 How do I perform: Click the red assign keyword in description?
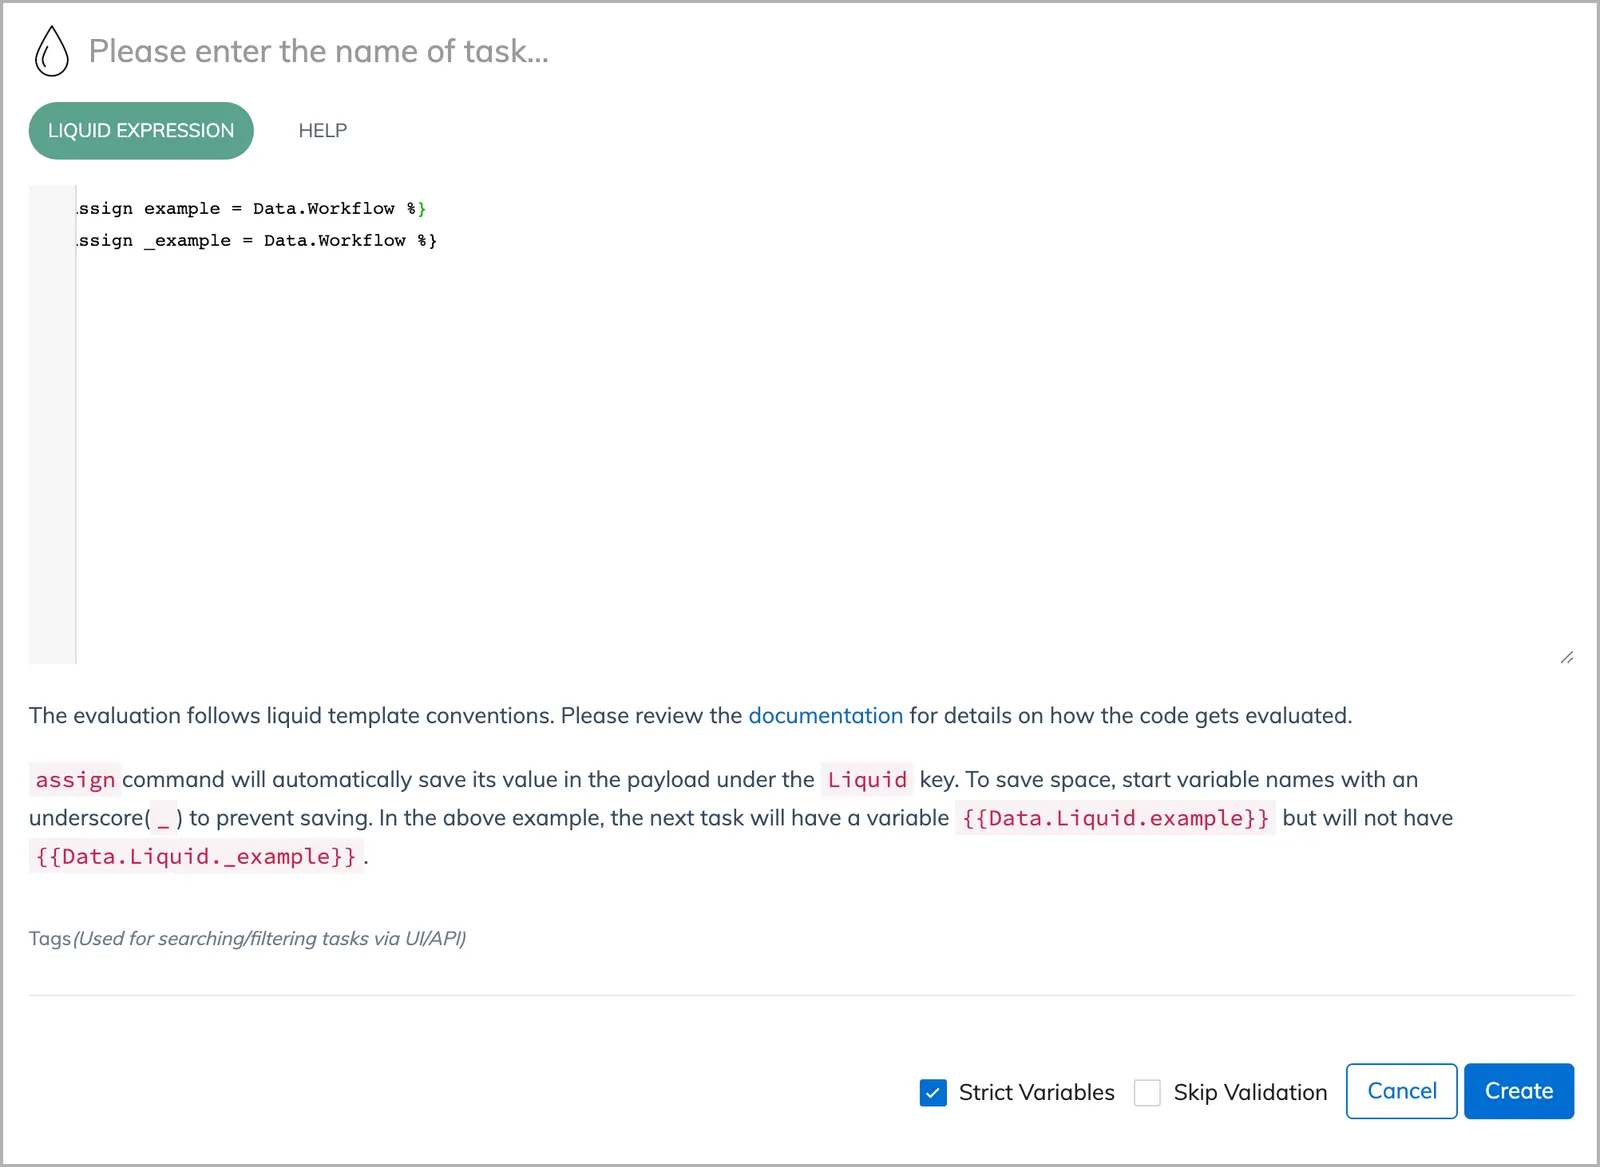point(75,779)
